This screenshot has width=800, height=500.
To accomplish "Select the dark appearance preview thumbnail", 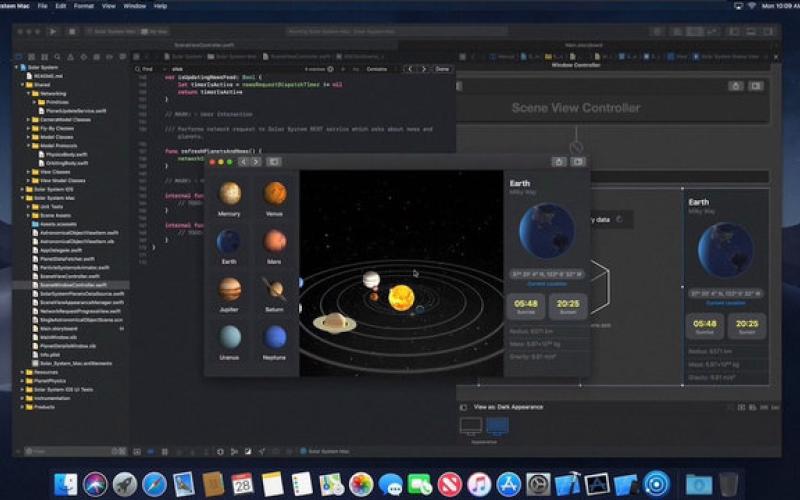I will (497, 425).
